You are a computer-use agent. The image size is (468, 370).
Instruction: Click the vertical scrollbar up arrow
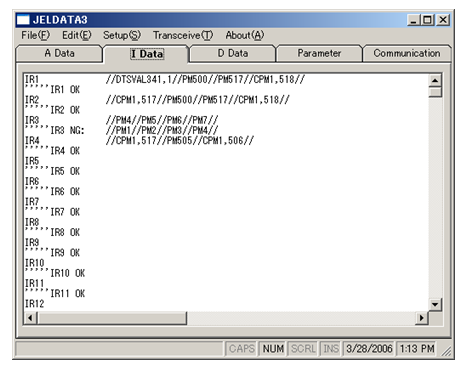point(435,80)
